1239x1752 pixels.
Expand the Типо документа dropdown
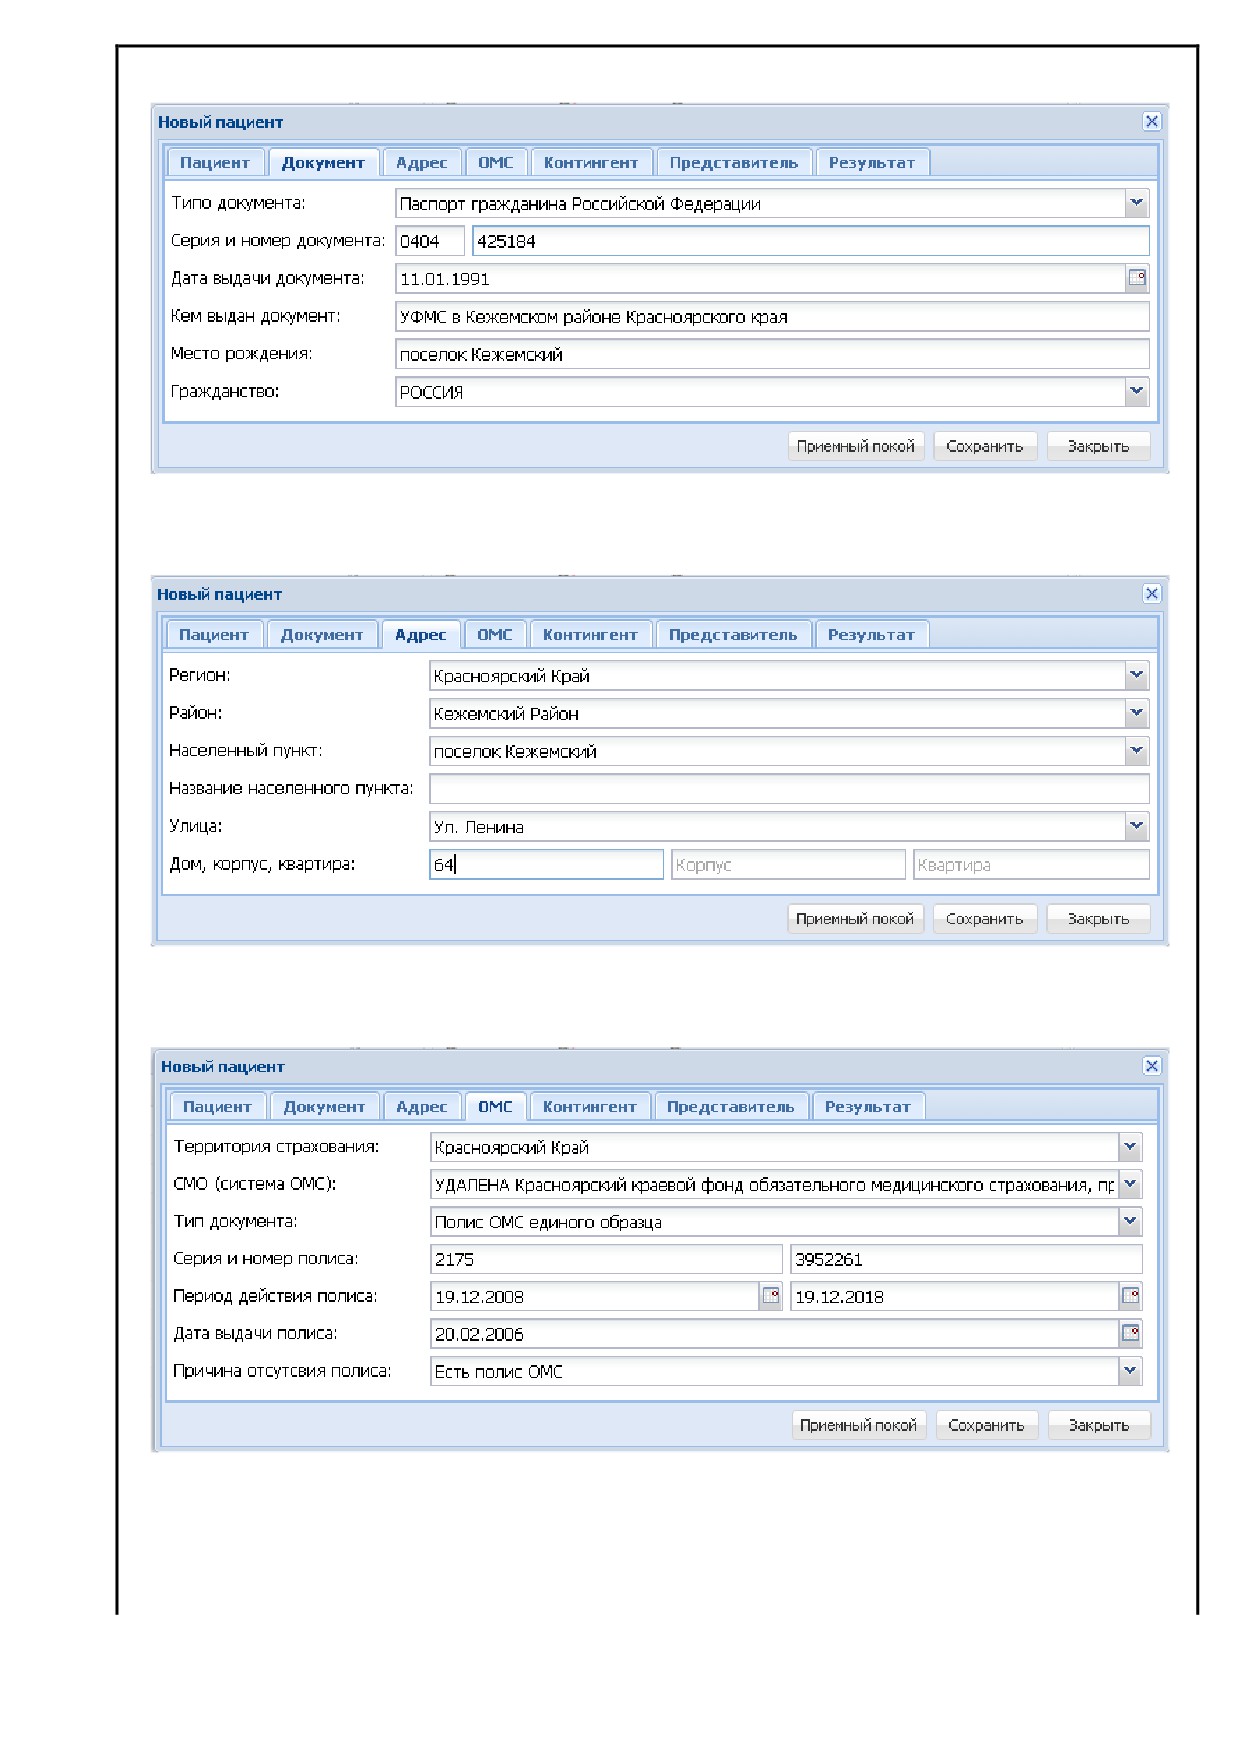[x=1137, y=203]
